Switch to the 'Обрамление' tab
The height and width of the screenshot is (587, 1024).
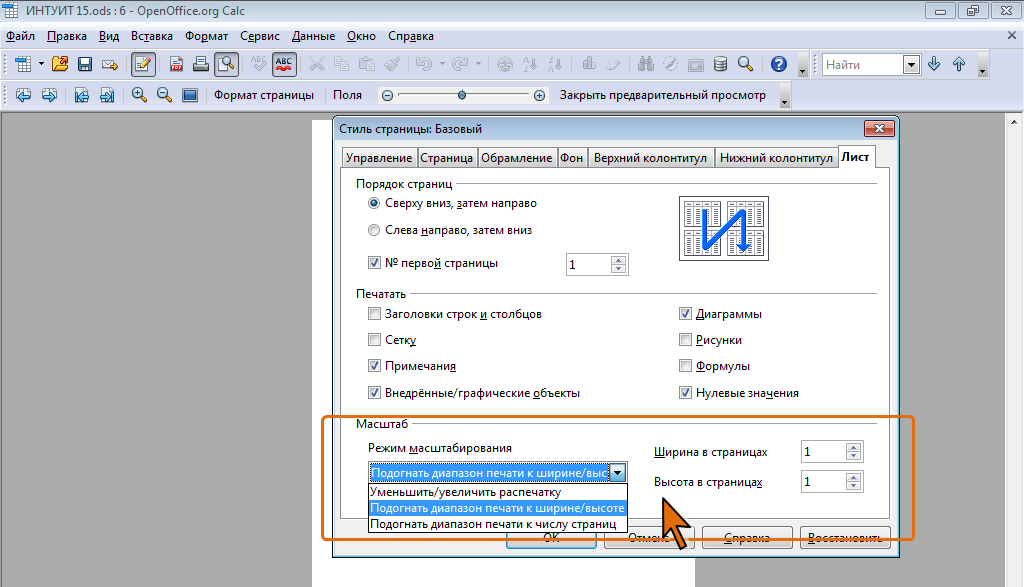[517, 158]
